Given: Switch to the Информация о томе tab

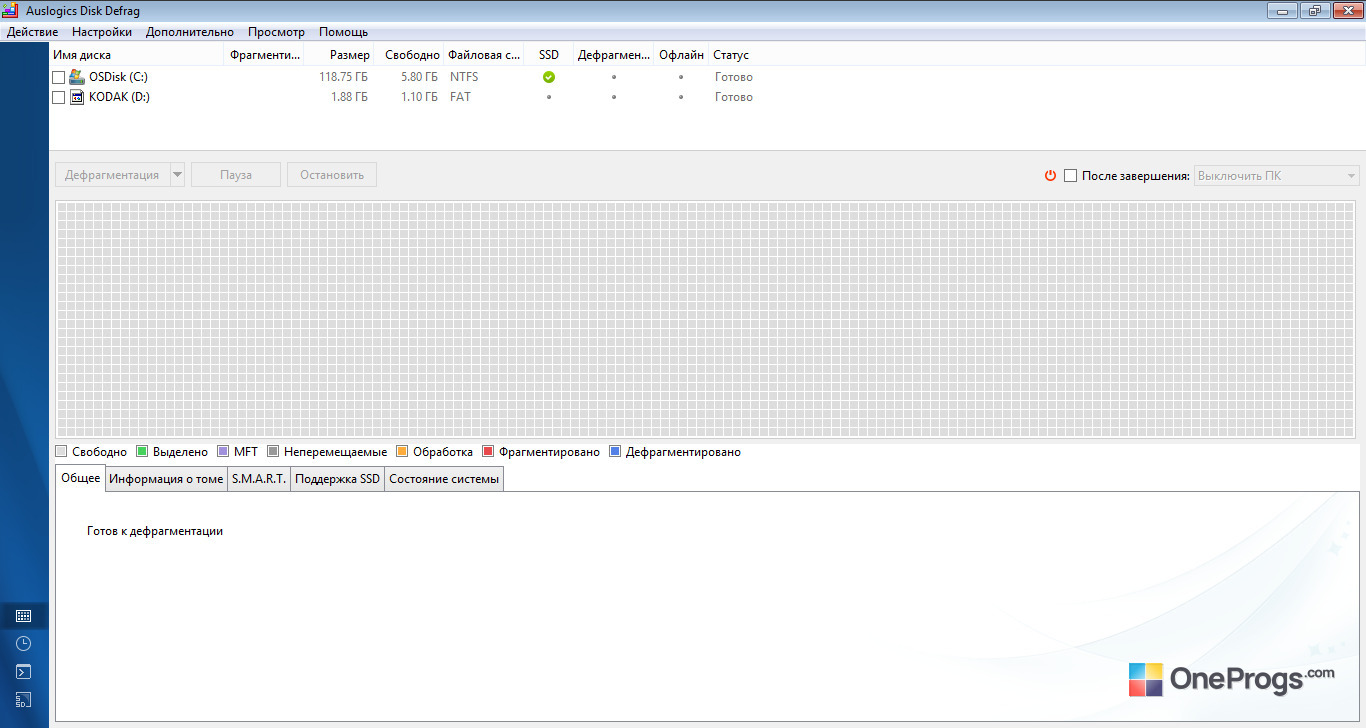Looking at the screenshot, I should pyautogui.click(x=166, y=479).
